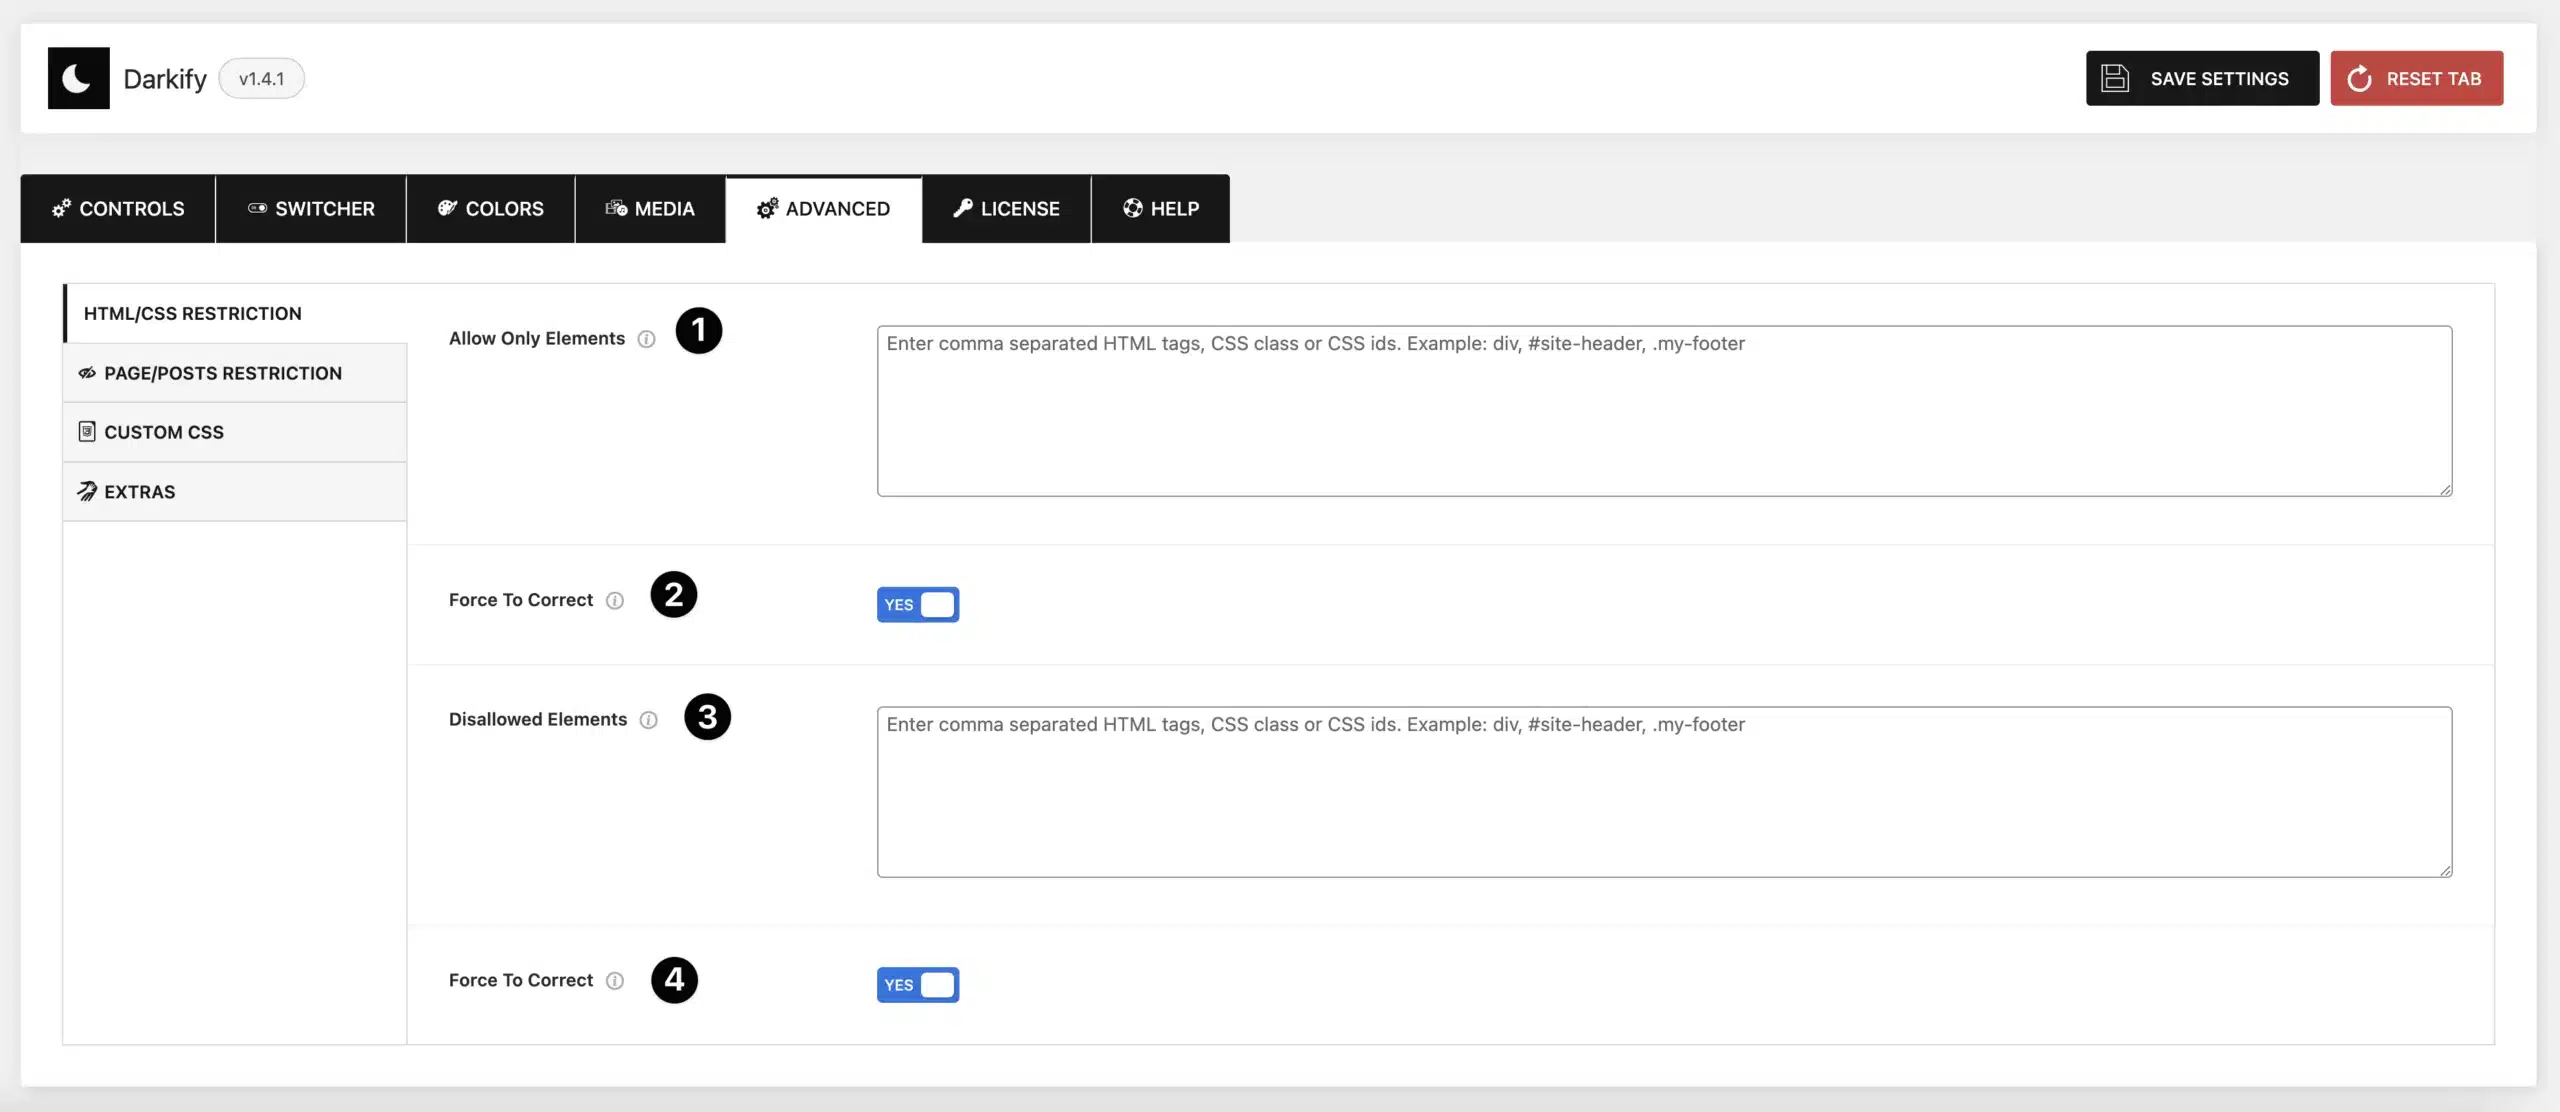
Task: Click the circular arrow icon in Reset Tab
Action: coord(2359,78)
